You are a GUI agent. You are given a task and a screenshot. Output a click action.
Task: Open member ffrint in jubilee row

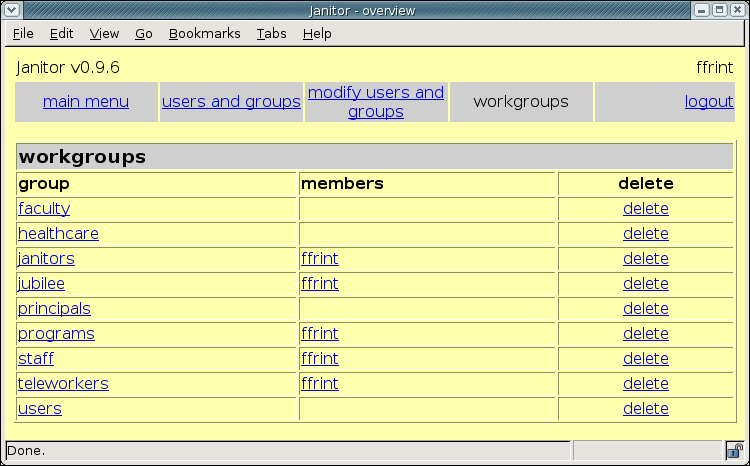320,283
